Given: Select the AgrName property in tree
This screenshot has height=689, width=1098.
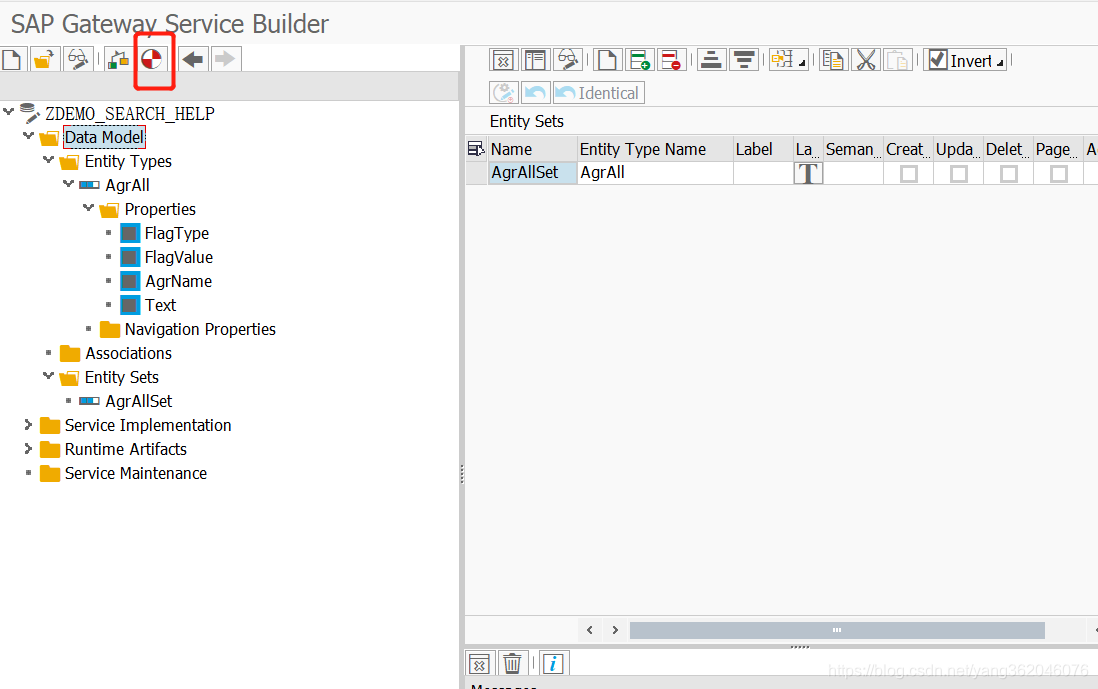Looking at the screenshot, I should tap(179, 281).
